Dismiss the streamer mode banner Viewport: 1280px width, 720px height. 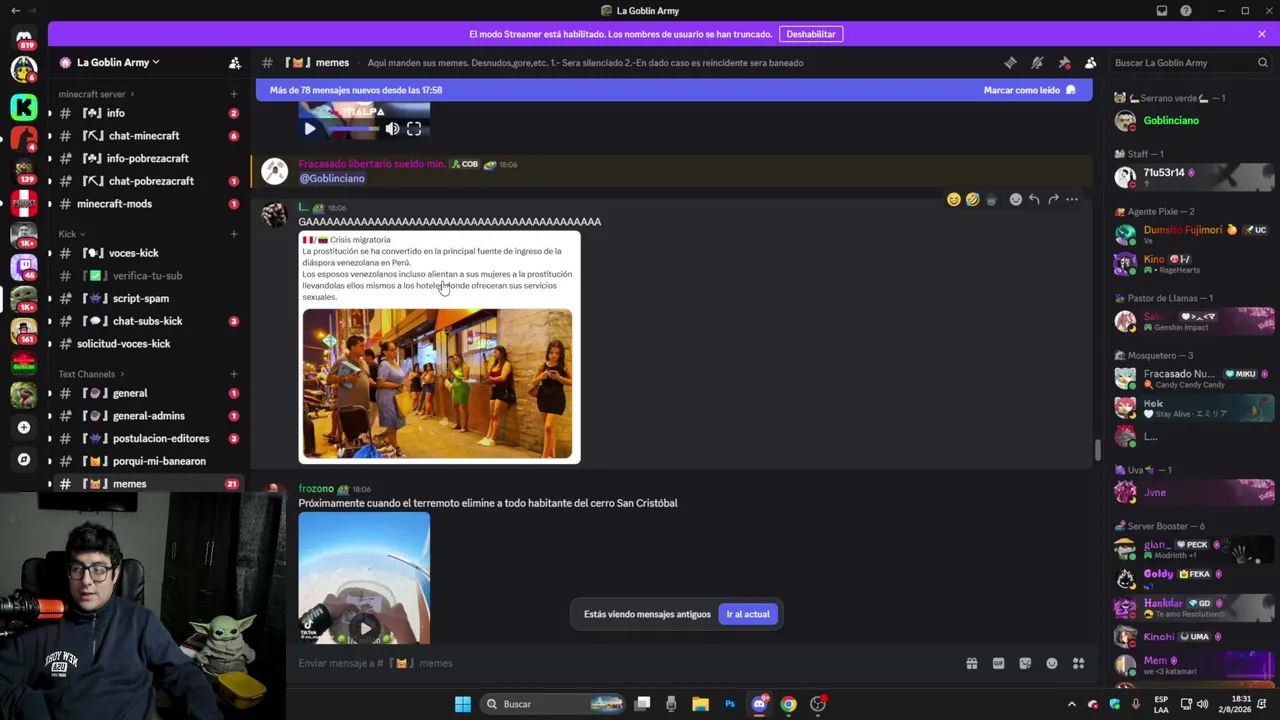coord(1262,34)
